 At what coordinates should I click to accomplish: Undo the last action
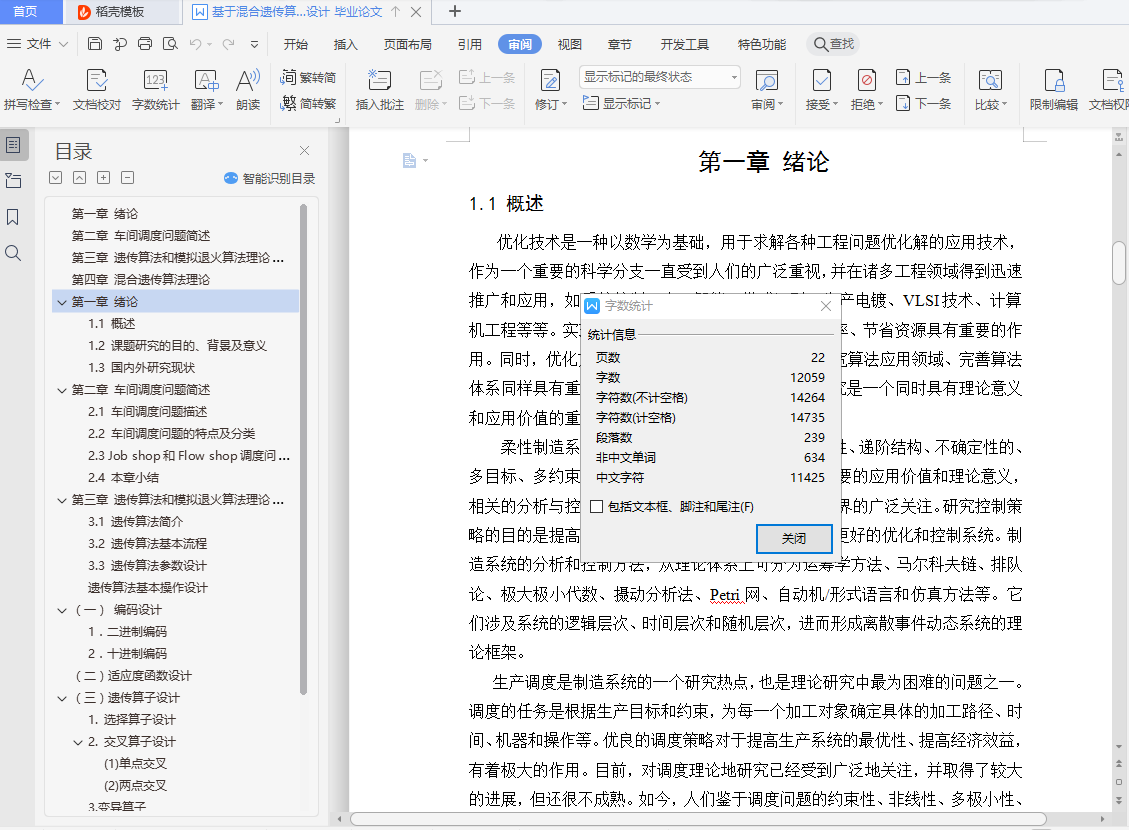click(195, 44)
